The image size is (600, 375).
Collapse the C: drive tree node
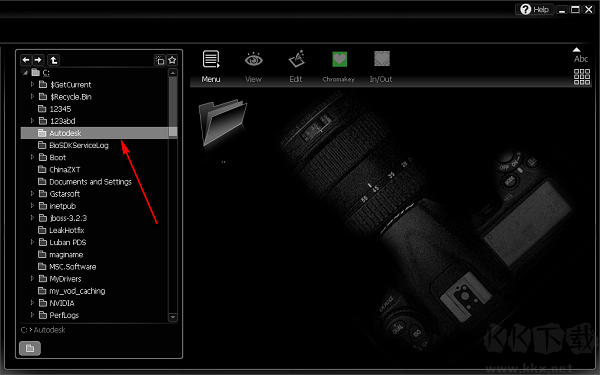25,72
